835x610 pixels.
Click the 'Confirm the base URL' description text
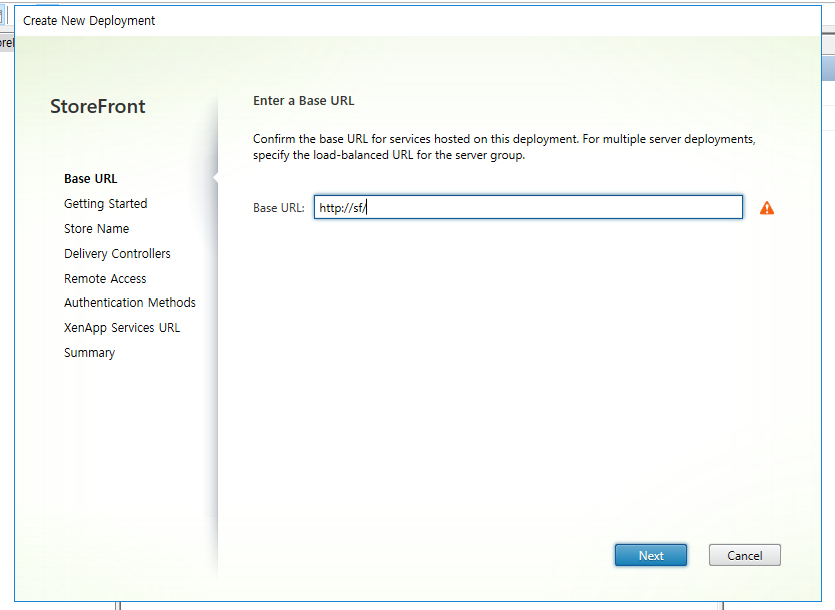pyautogui.click(x=504, y=147)
